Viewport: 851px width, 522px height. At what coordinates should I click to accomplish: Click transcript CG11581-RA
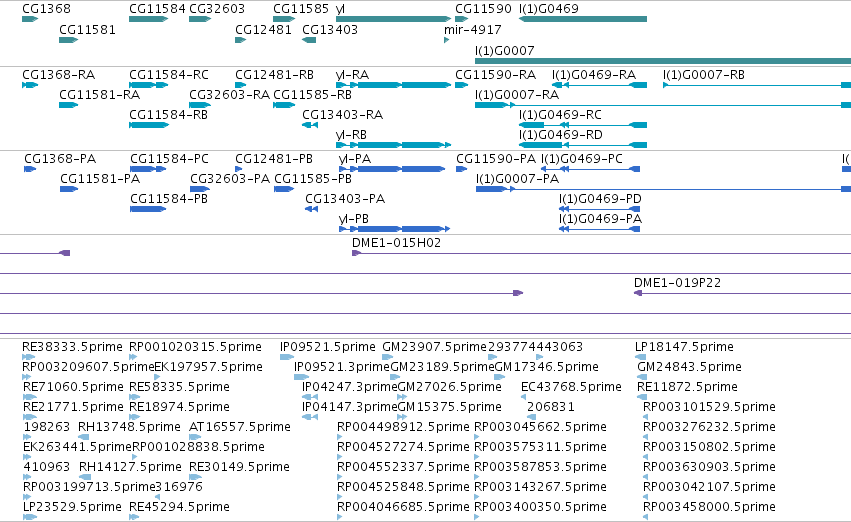(x=68, y=105)
